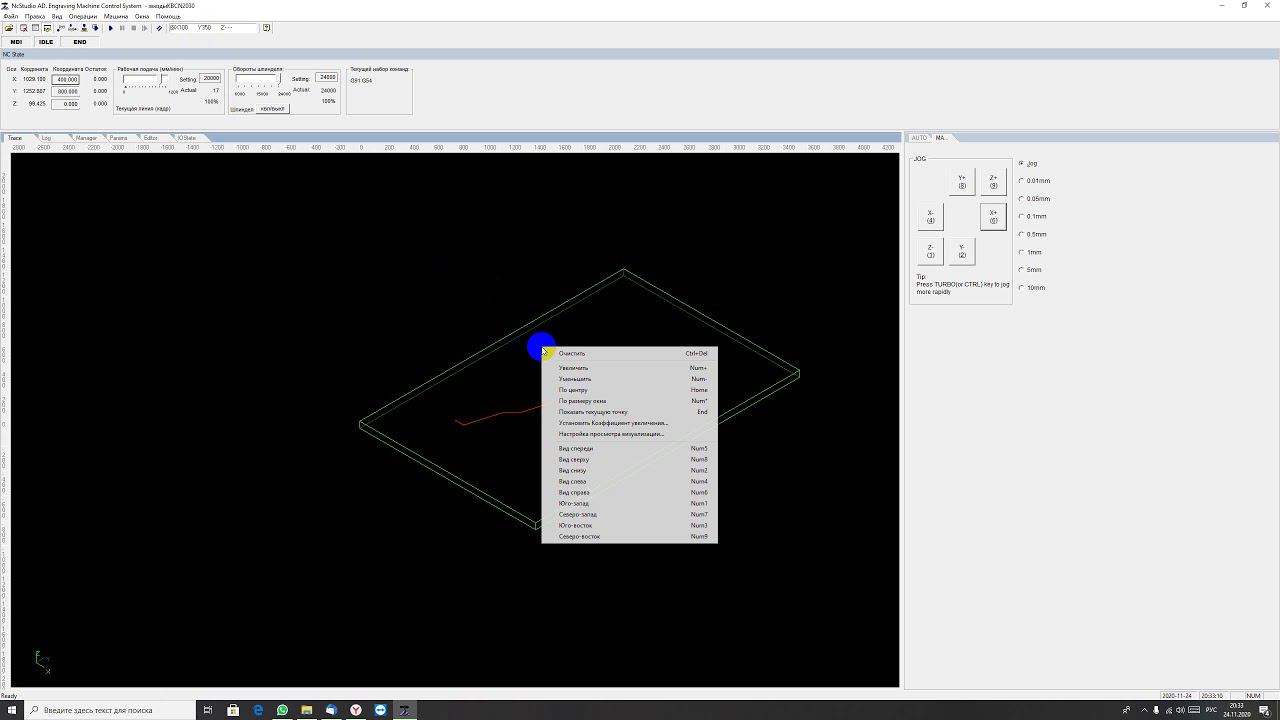Image resolution: width=1280 pixels, height=720 pixels.
Task: Click the feed rate Setting field 20000
Action: click(x=210, y=78)
